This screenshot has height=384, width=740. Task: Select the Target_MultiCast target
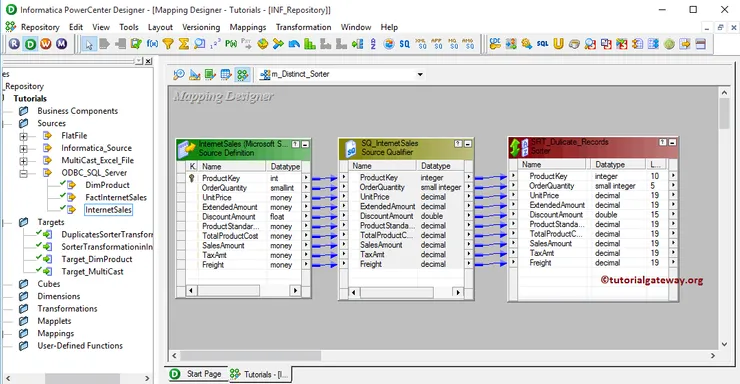(x=92, y=271)
